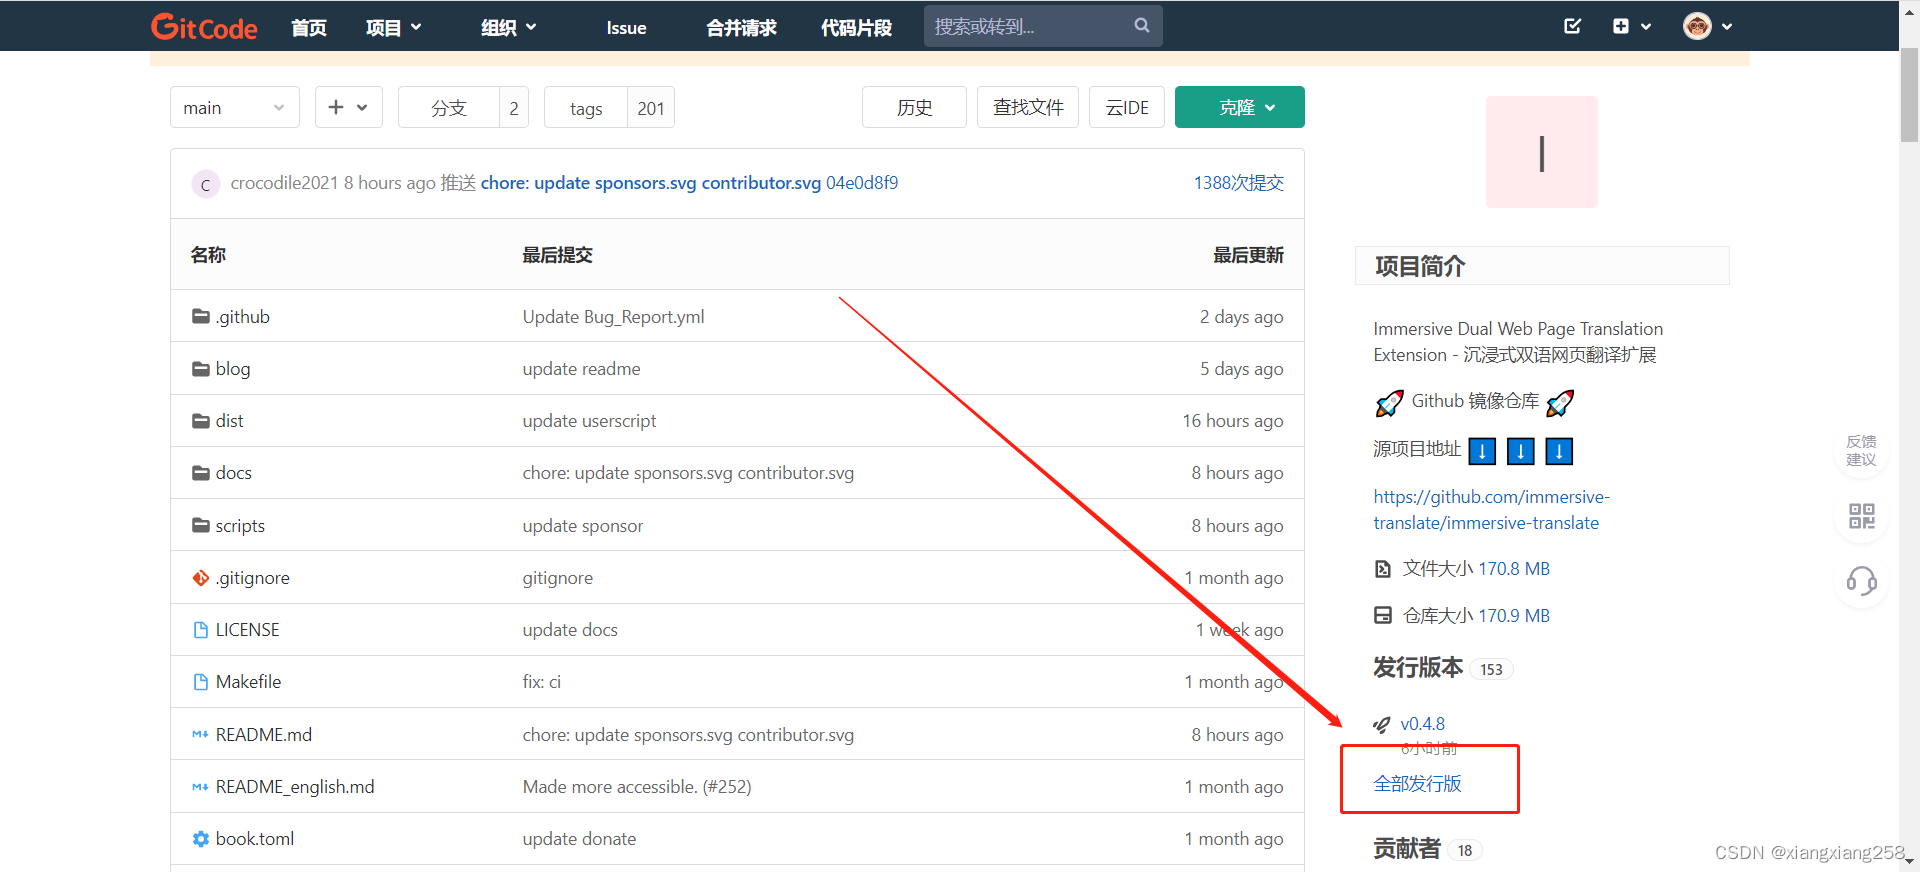The height and width of the screenshot is (872, 1920).
Task: Open 代码片段 in navbar
Action: (856, 27)
